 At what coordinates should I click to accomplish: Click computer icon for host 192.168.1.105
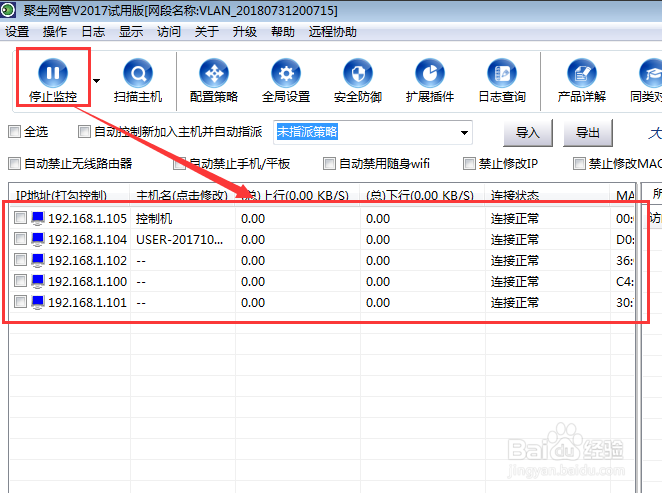pyautogui.click(x=38, y=218)
